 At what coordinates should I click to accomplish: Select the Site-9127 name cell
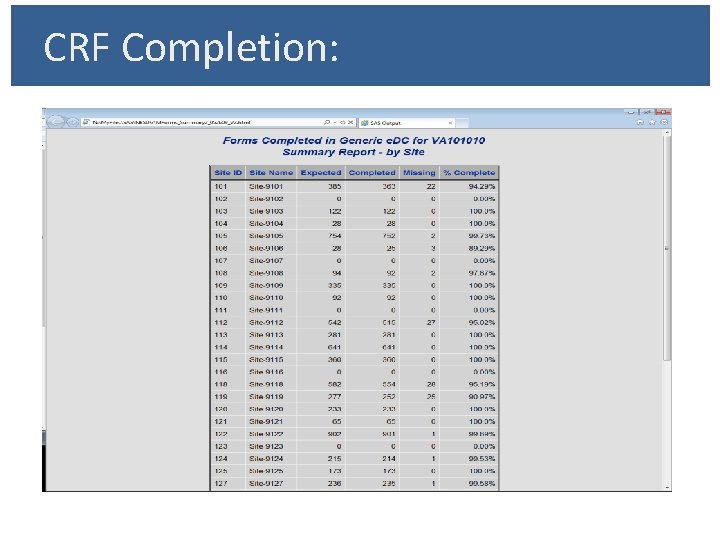(x=266, y=484)
